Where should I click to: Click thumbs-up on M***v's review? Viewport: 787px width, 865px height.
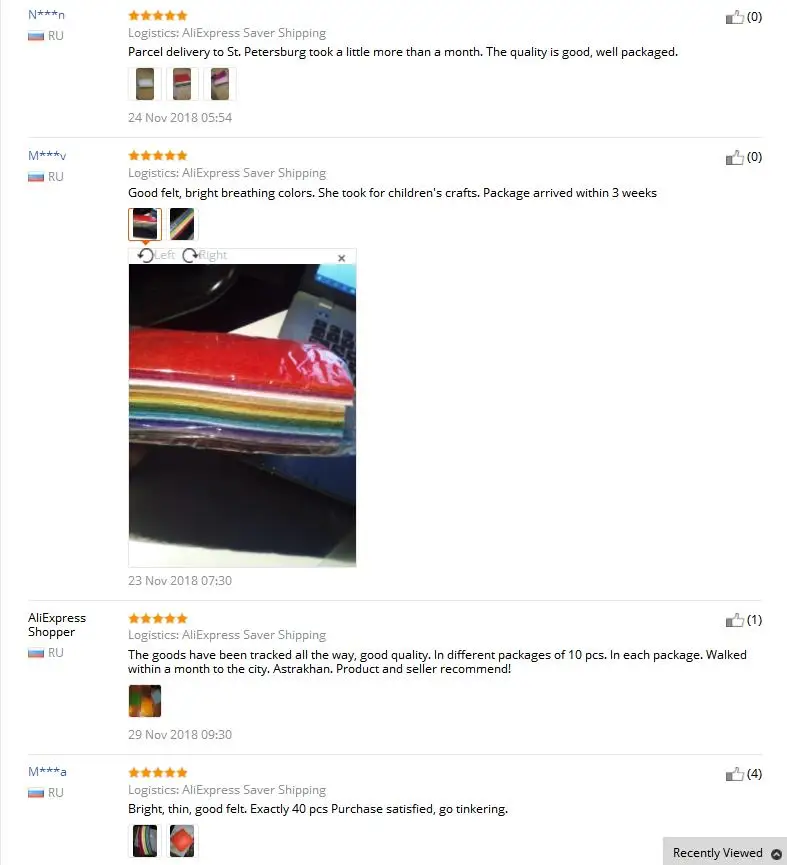[735, 158]
